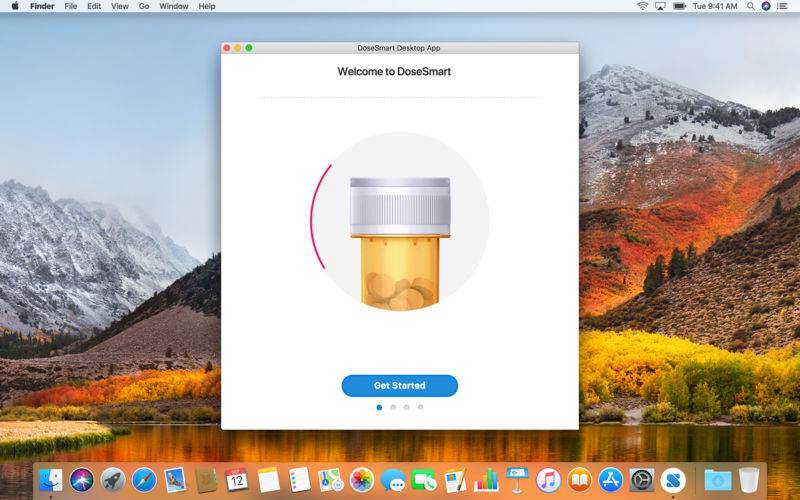Select the fourth onboarding page dot
Screen dimensions: 800x500
tap(420, 408)
